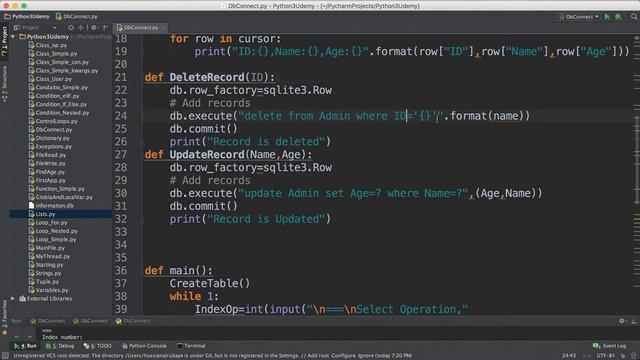Select DbConnect.py in project tree
Screen dimensions: 640x360
50,130
